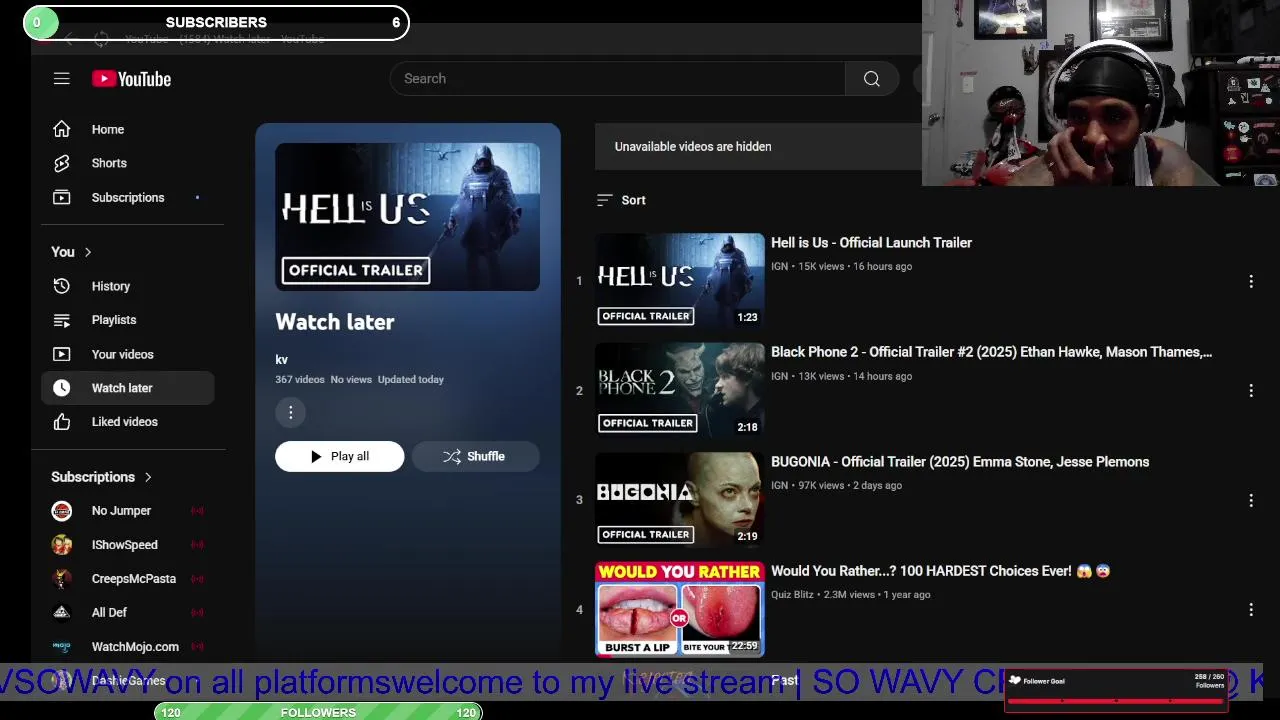
Task: Click the green FOLLOWERS progress bar
Action: 318,712
